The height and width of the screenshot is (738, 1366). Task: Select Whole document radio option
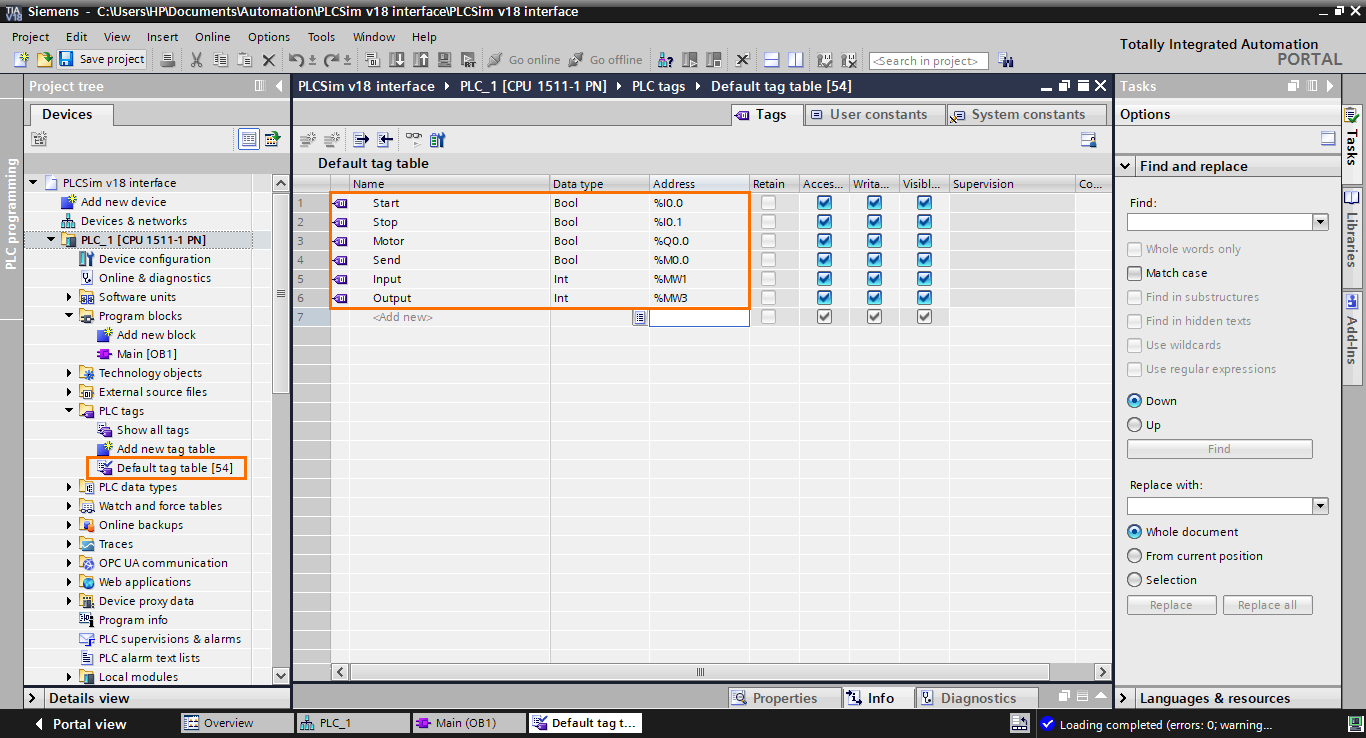[x=1134, y=532]
